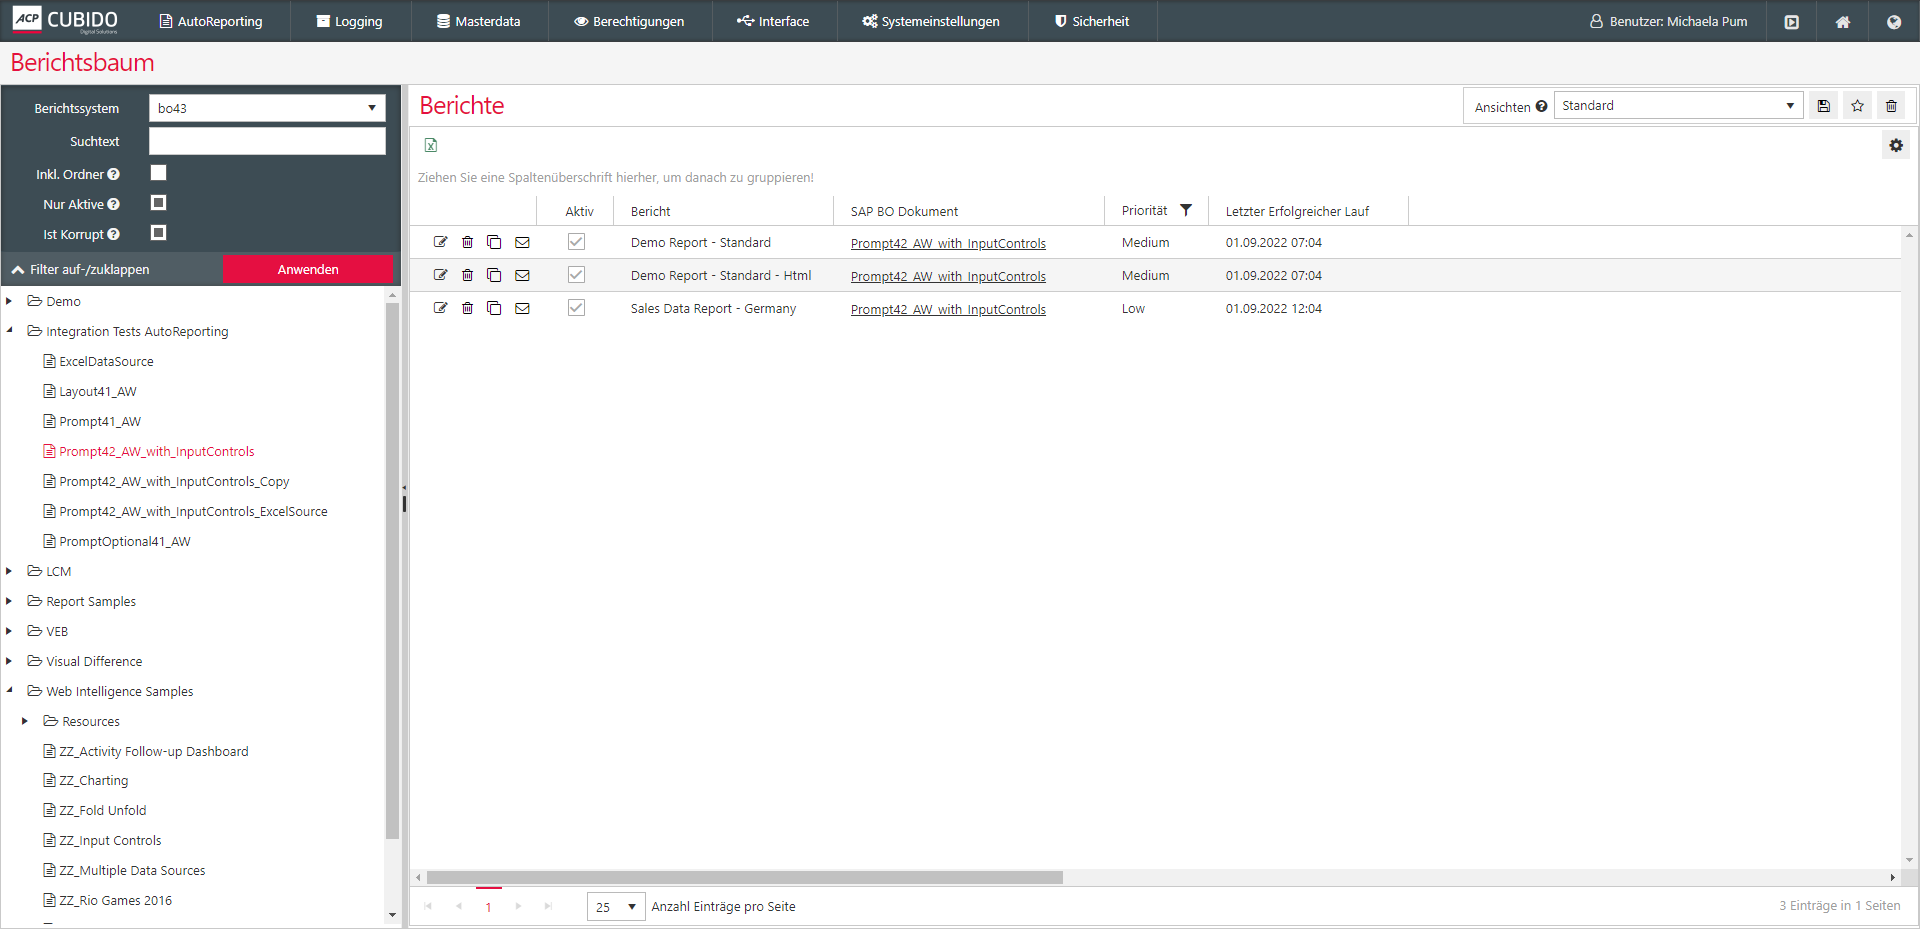1920x929 pixels.
Task: Open Prompt42 link in Demo Report - Standard row
Action: click(948, 243)
